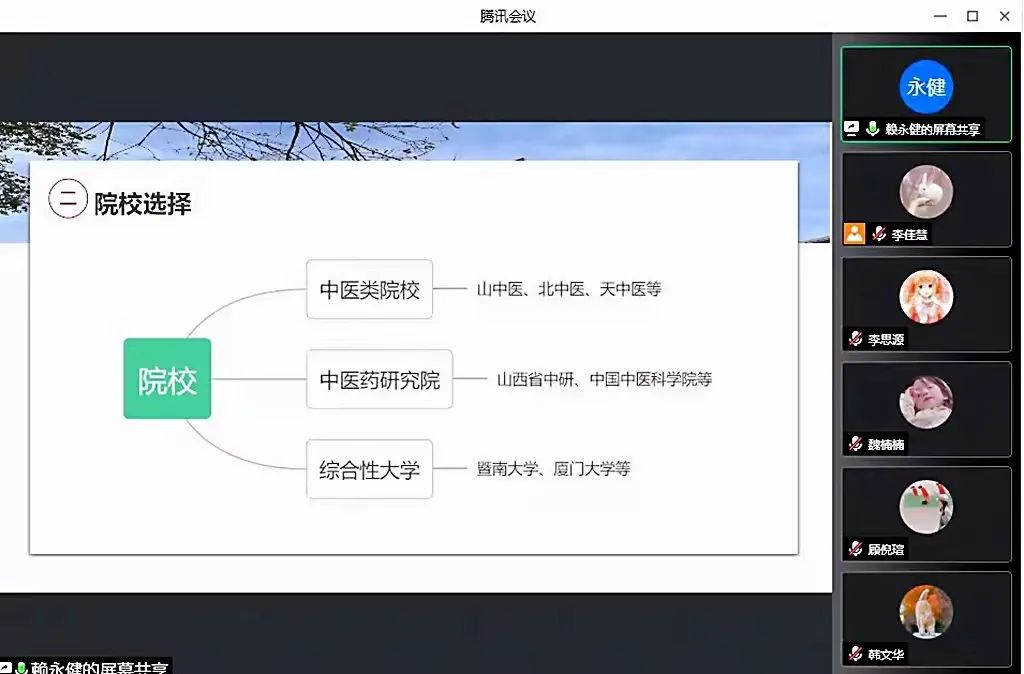Select 魏楠楠's profile picture

(x=926, y=402)
